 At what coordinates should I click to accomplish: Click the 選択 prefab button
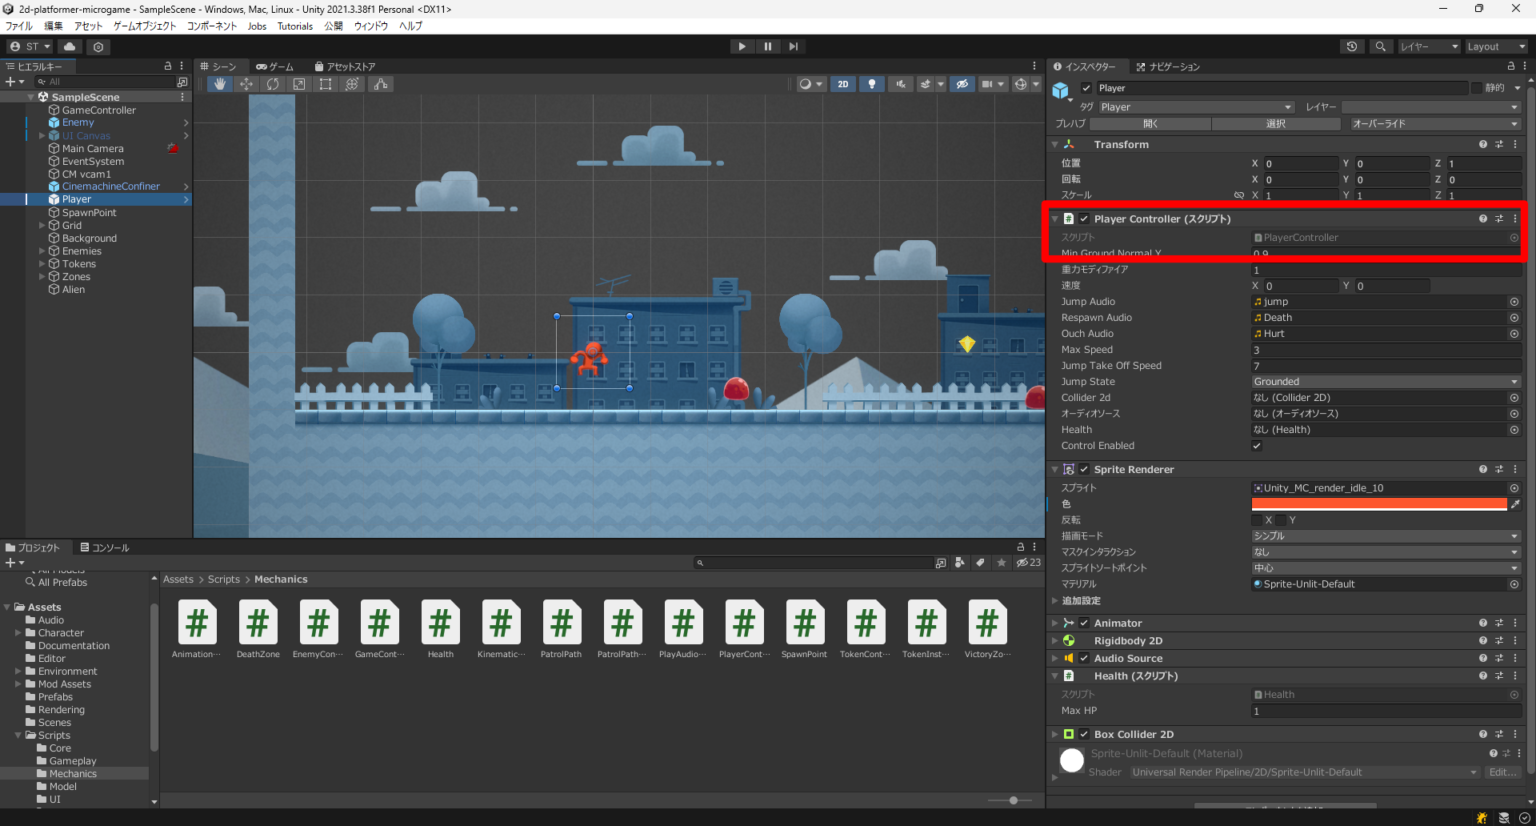pos(1276,124)
